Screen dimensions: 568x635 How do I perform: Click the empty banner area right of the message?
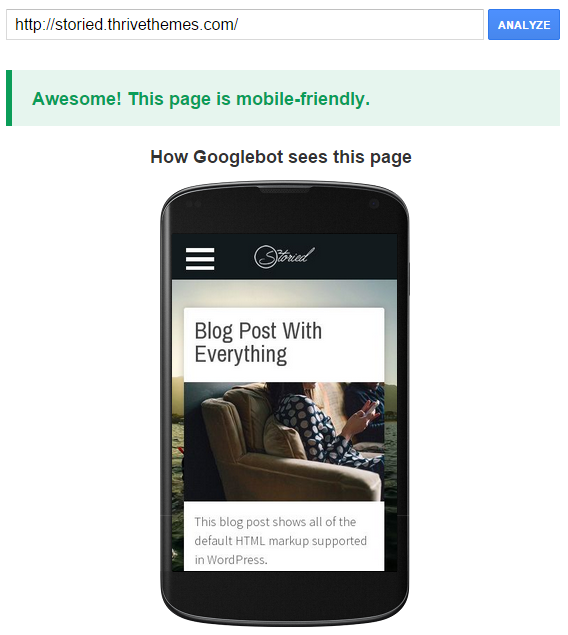pos(466,98)
